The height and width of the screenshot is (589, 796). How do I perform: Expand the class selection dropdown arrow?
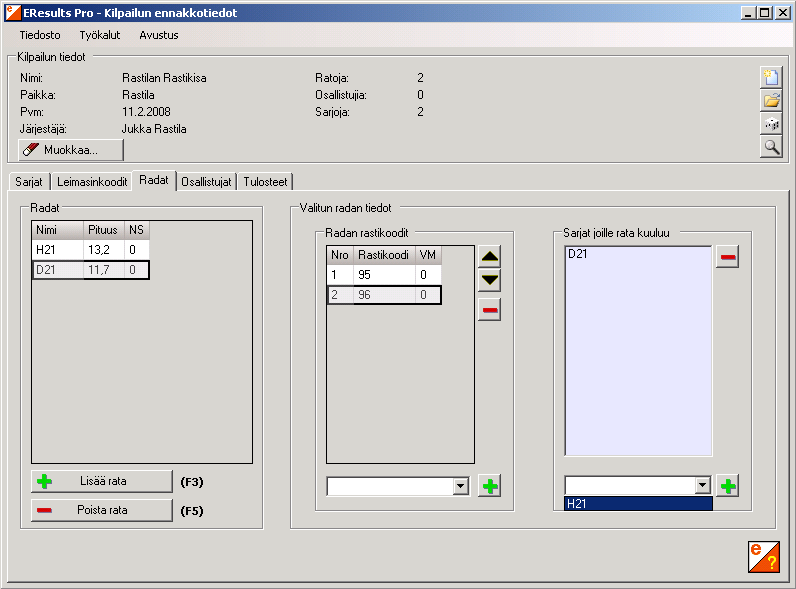pyautogui.click(x=703, y=485)
